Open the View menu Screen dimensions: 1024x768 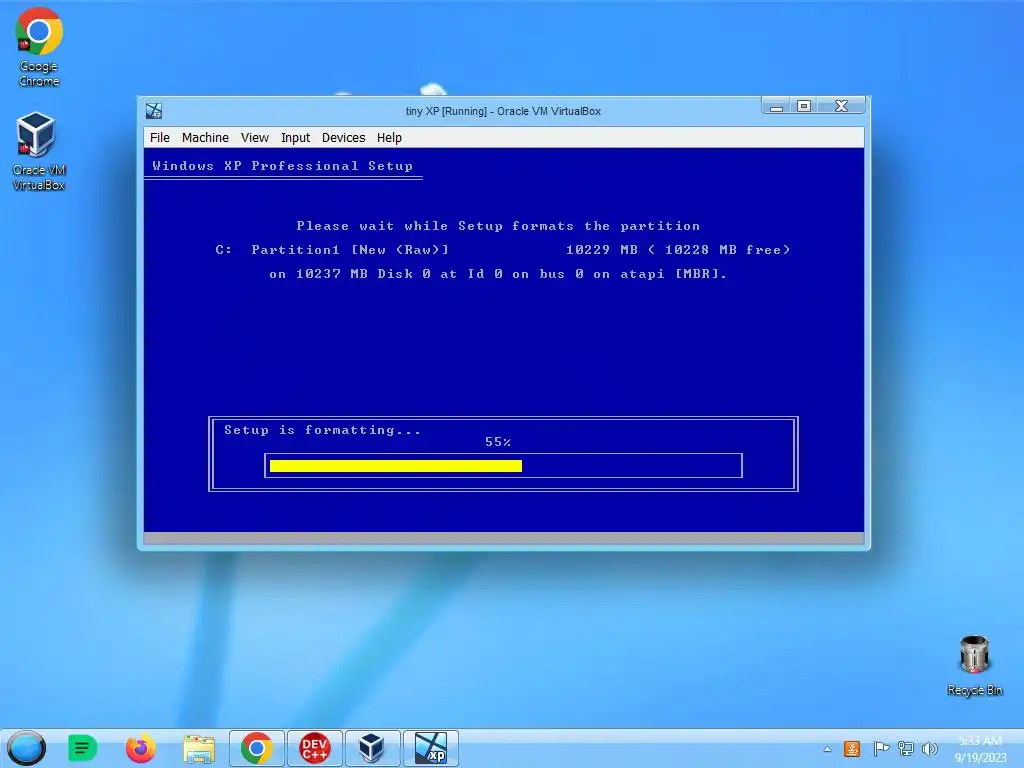255,137
